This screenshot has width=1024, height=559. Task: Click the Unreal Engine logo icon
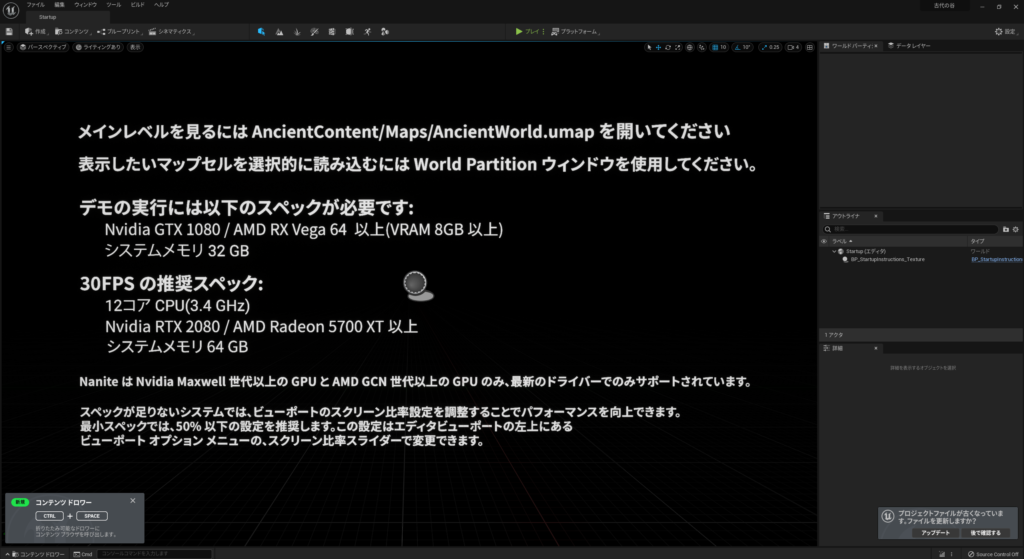(10, 10)
